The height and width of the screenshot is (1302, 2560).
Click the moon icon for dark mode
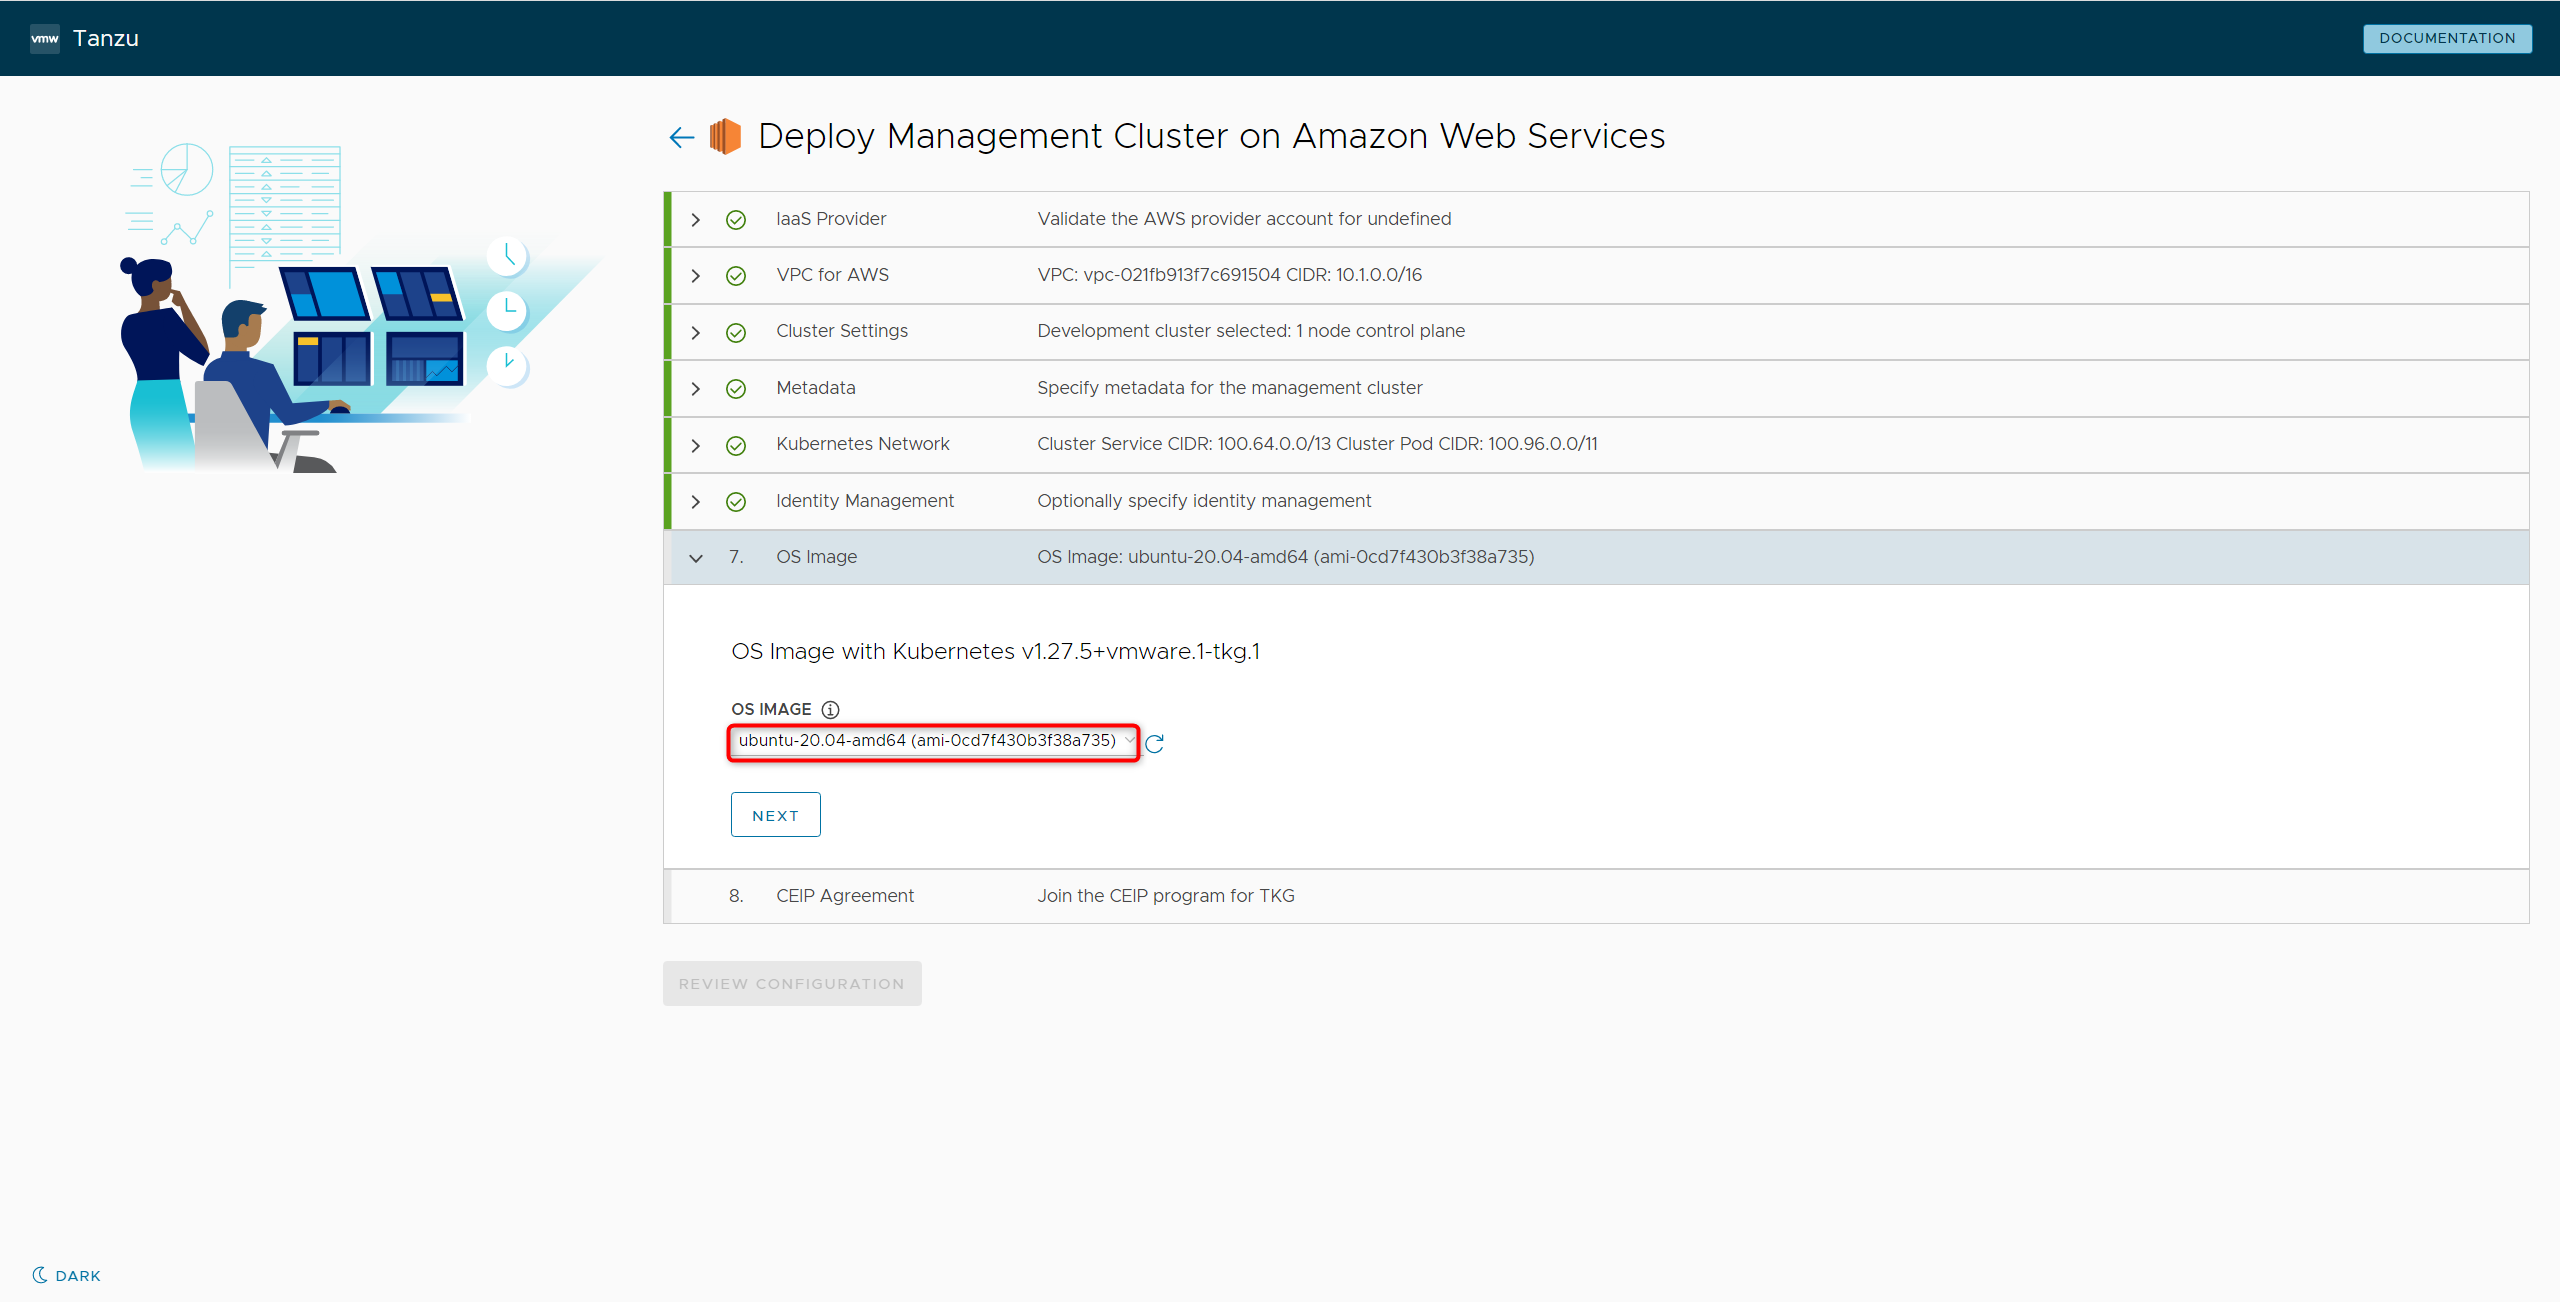[40, 1274]
